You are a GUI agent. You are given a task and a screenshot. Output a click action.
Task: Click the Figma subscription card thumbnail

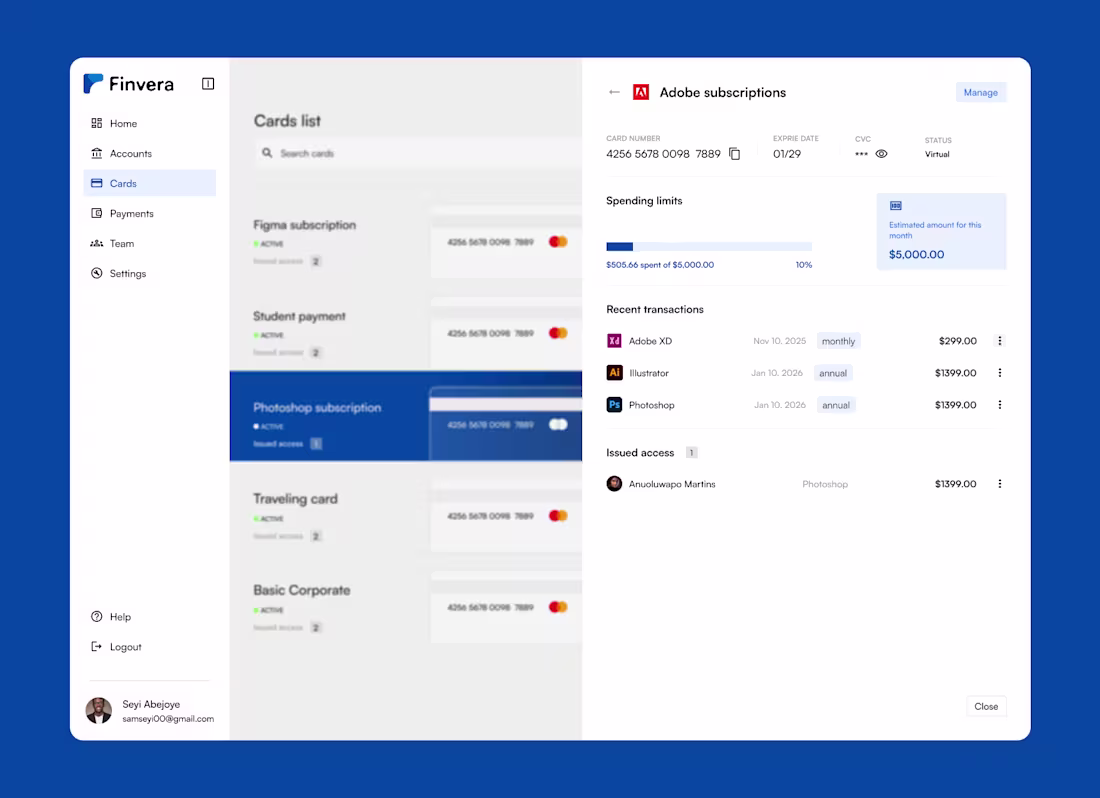click(506, 242)
